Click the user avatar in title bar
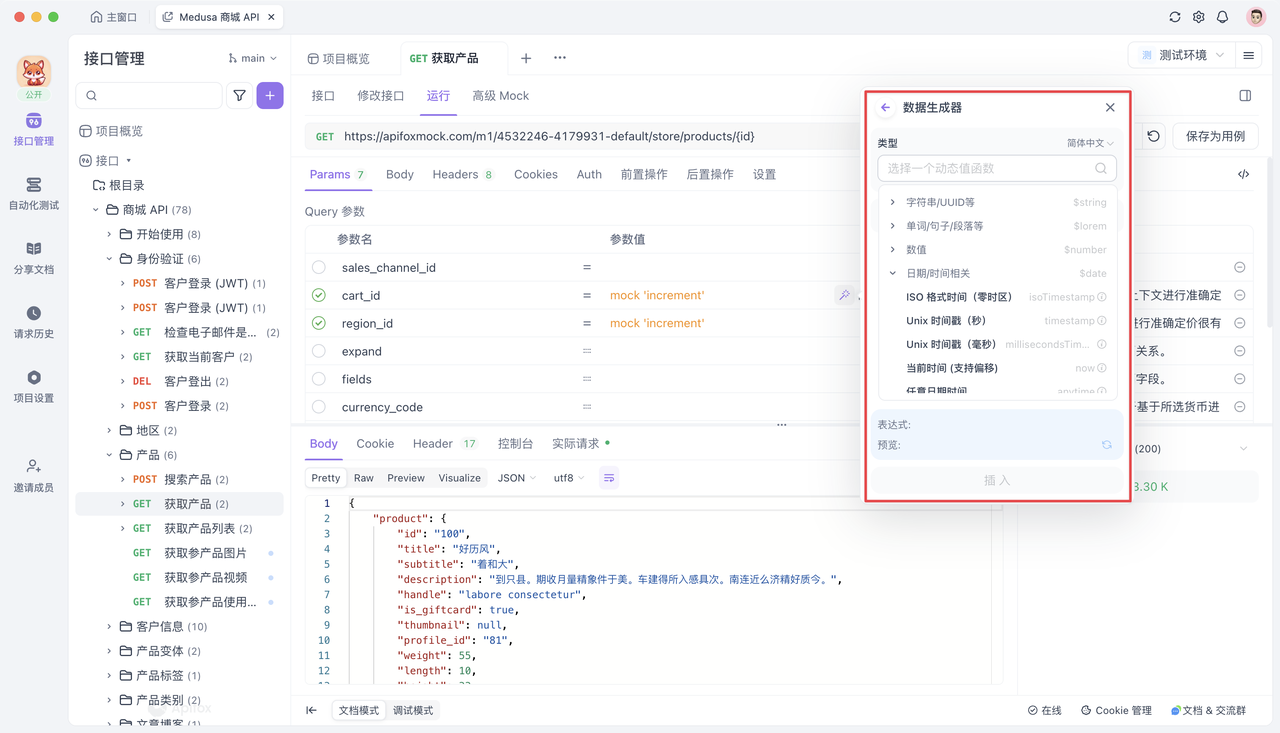The width and height of the screenshot is (1280, 733). (1256, 17)
